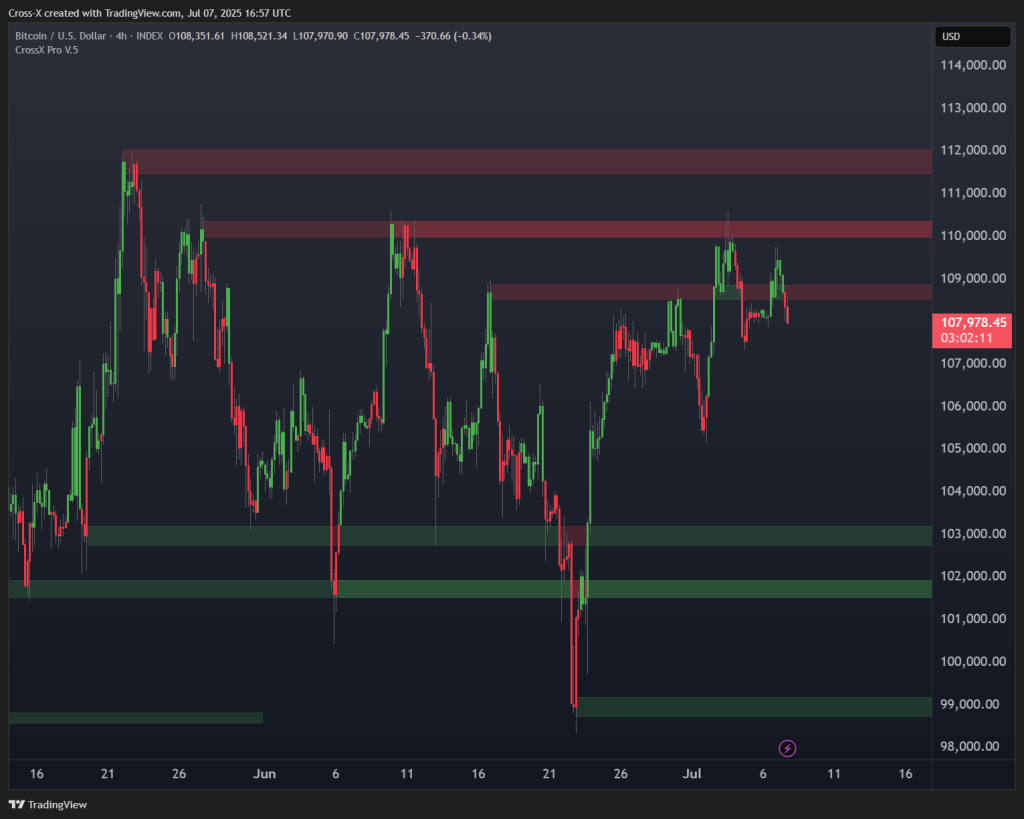Open the USD currency selector
Viewport: 1024px width, 819px height.
[972, 37]
